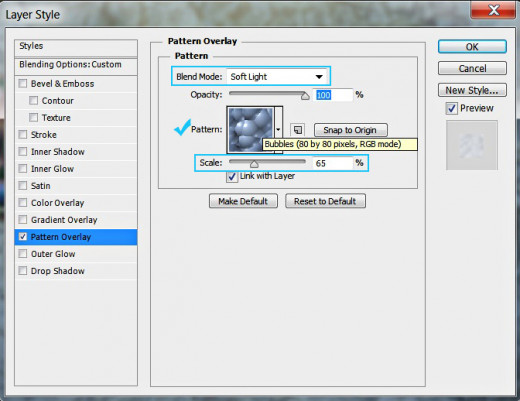Open the Blend Mode Soft Light dropdown
The height and width of the screenshot is (401, 520).
point(277,77)
